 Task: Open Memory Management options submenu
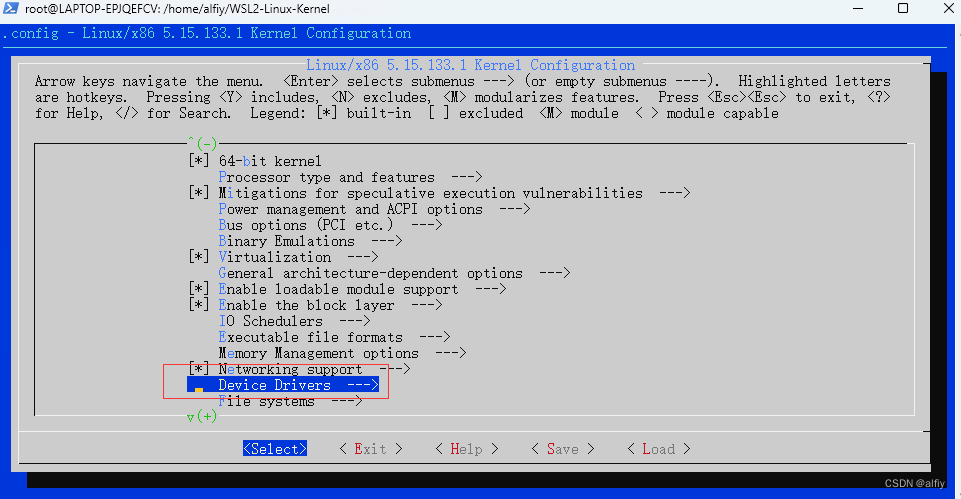[342, 353]
